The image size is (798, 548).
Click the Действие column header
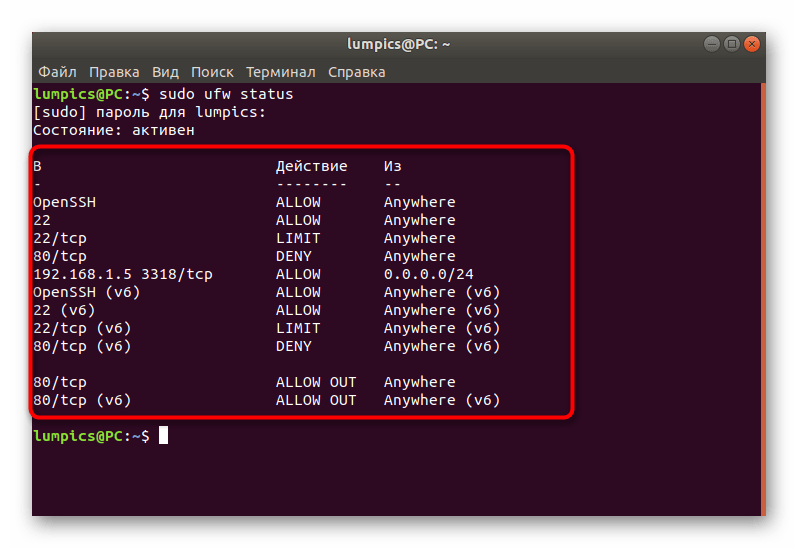pos(311,166)
